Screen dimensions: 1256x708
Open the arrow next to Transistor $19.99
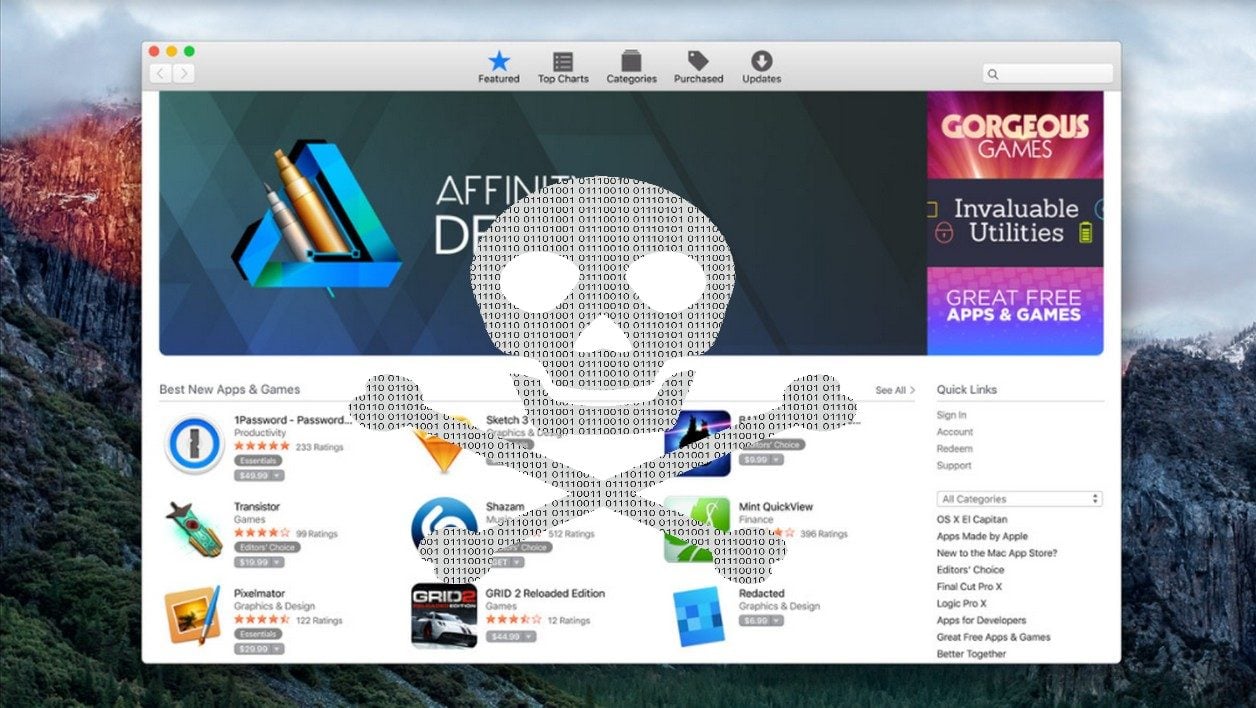[278, 562]
